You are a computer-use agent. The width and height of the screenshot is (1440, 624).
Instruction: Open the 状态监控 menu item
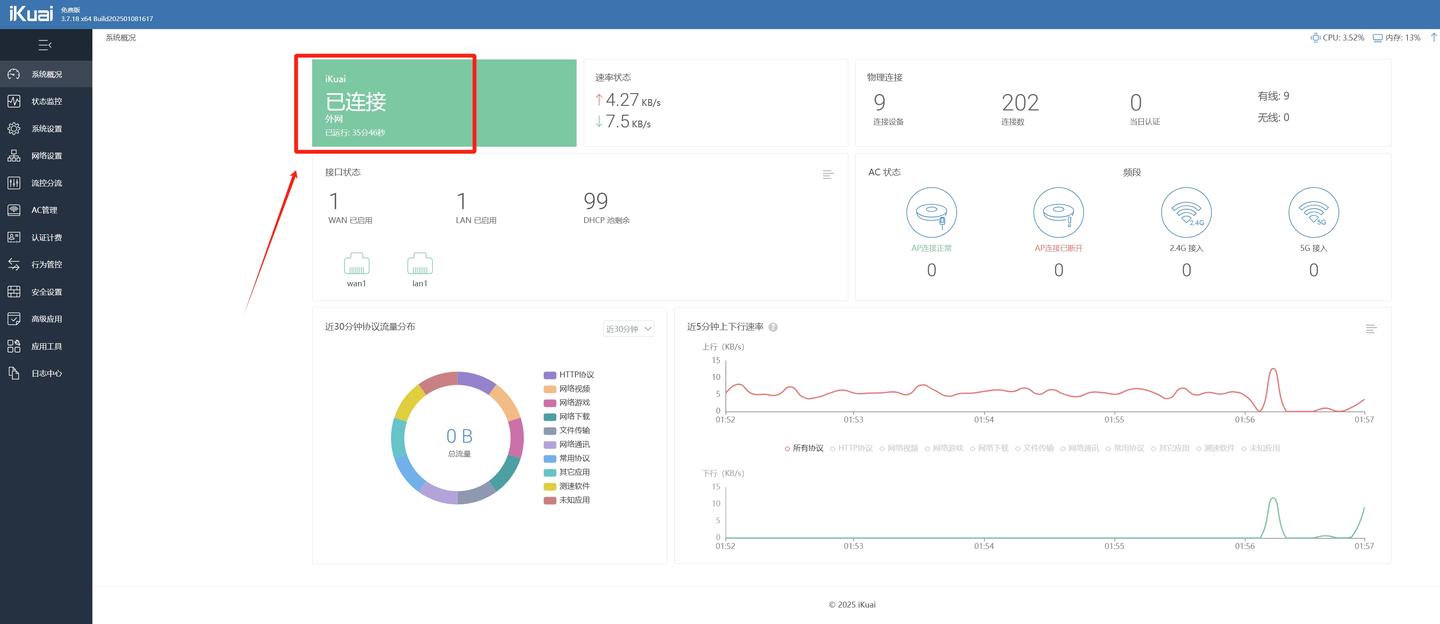(46, 101)
